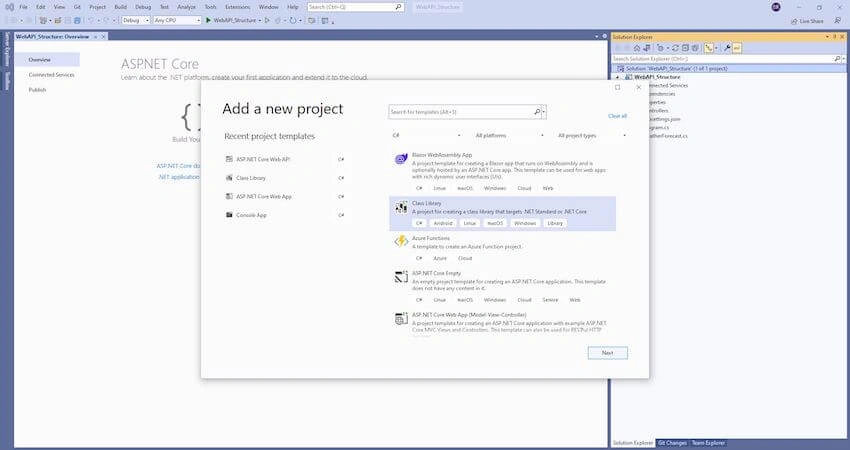Click Clear all filters link
This screenshot has height=450, width=850.
[617, 116]
